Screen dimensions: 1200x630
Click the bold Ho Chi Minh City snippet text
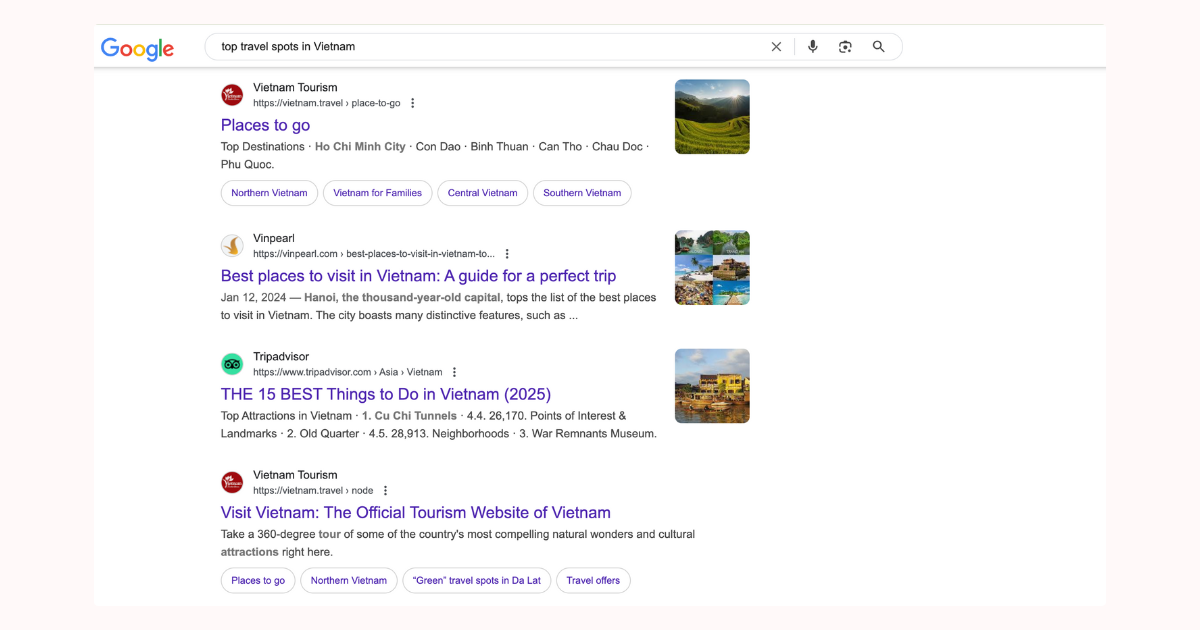360,147
